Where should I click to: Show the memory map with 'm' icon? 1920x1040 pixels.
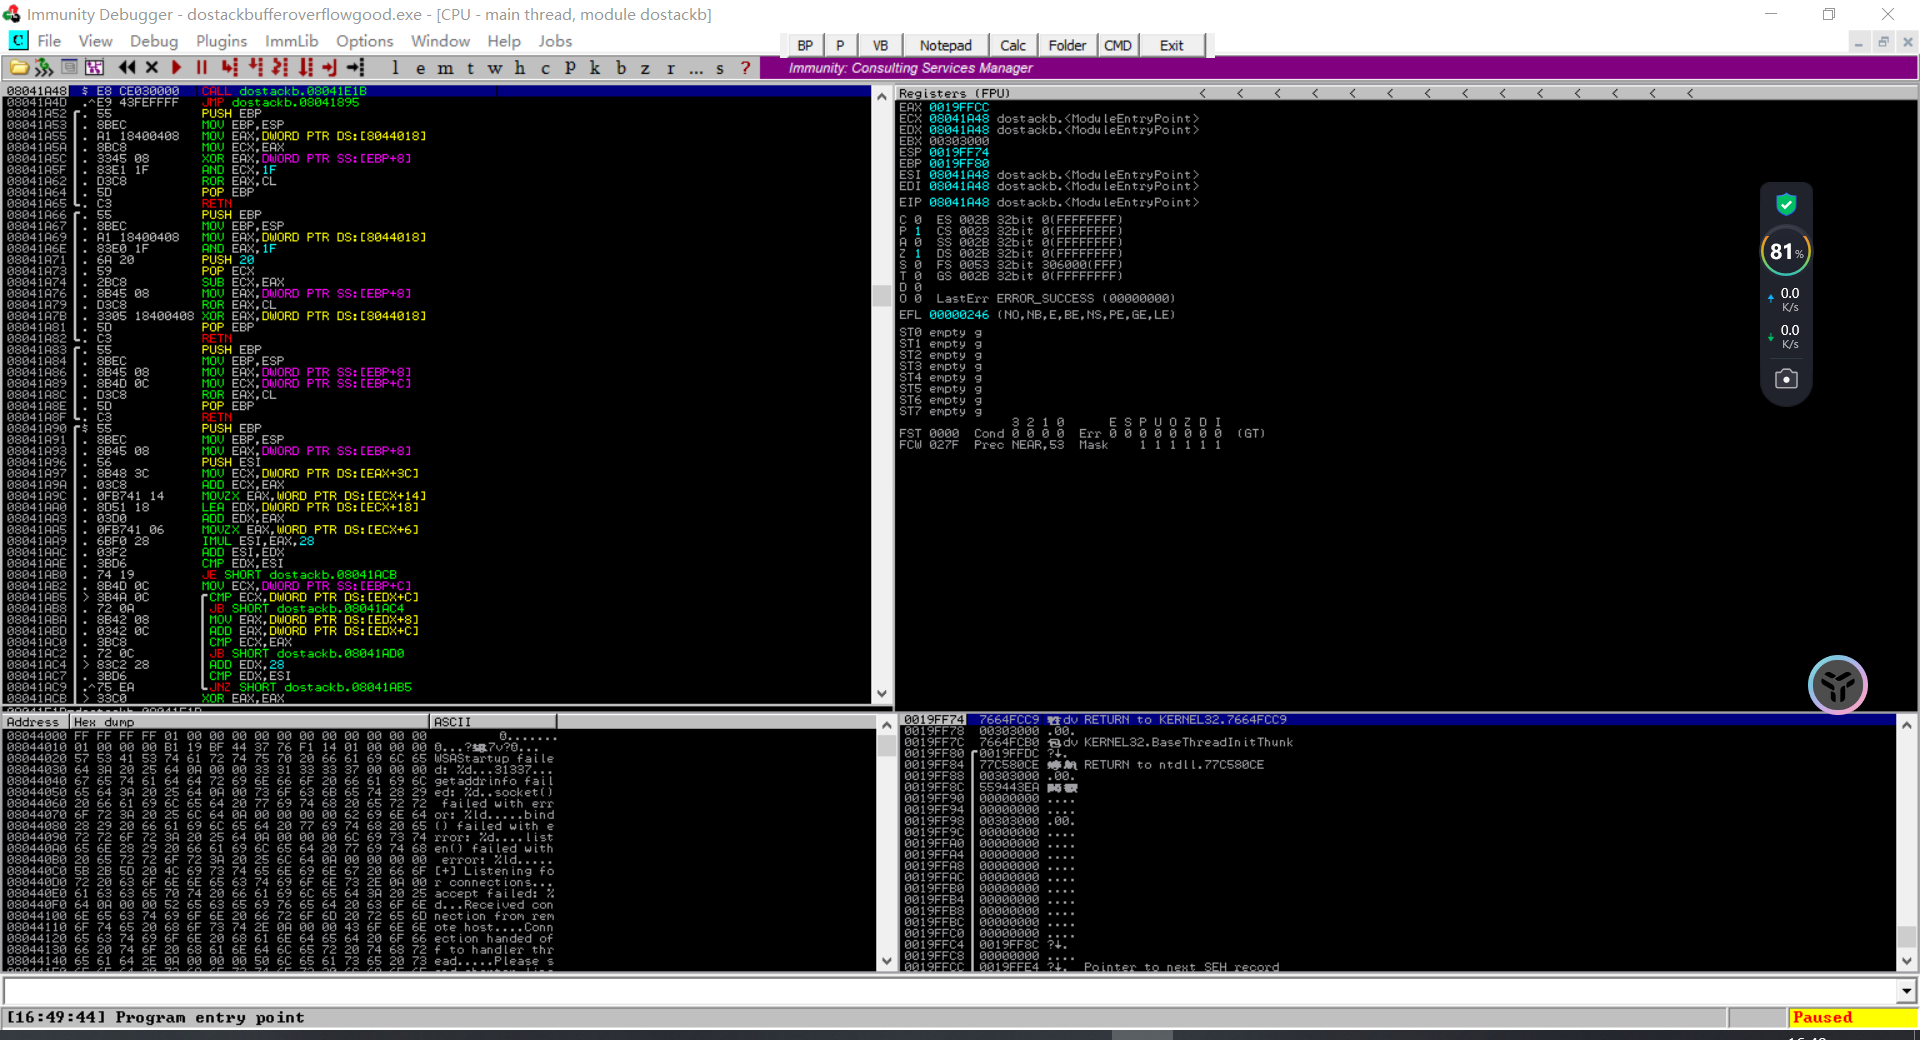coord(445,68)
